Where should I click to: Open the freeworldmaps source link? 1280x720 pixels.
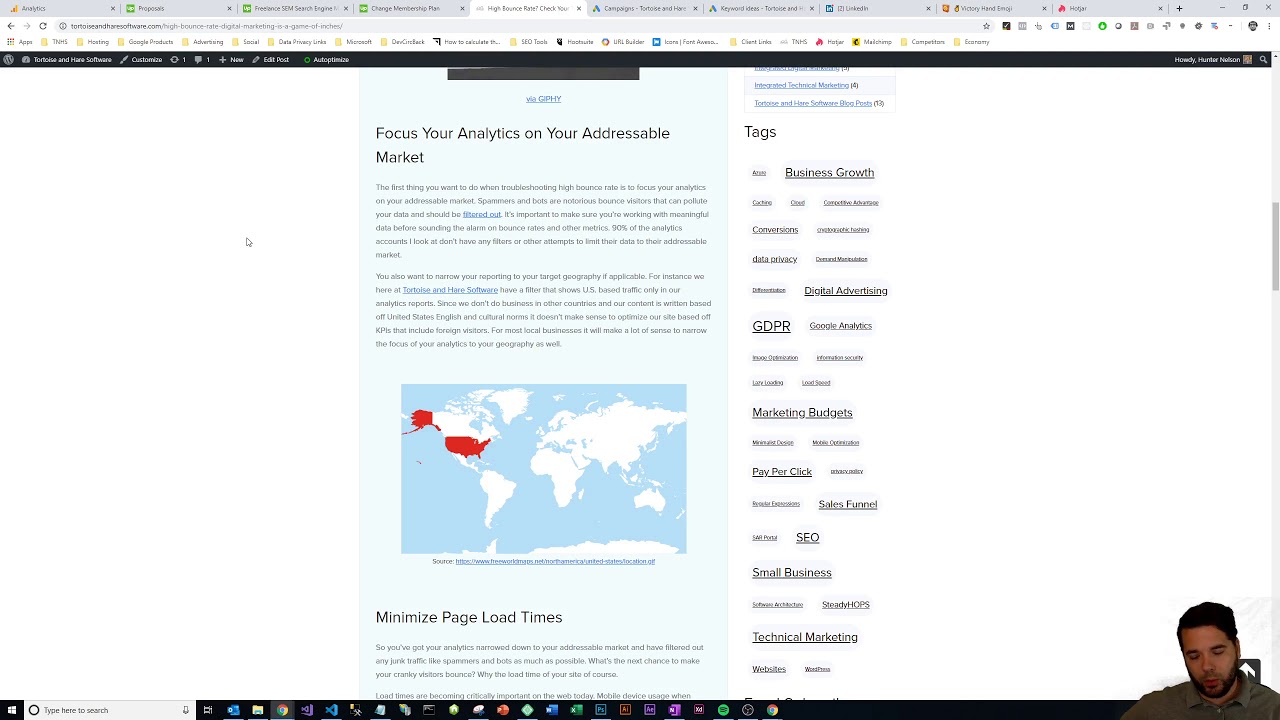pyautogui.click(x=555, y=562)
